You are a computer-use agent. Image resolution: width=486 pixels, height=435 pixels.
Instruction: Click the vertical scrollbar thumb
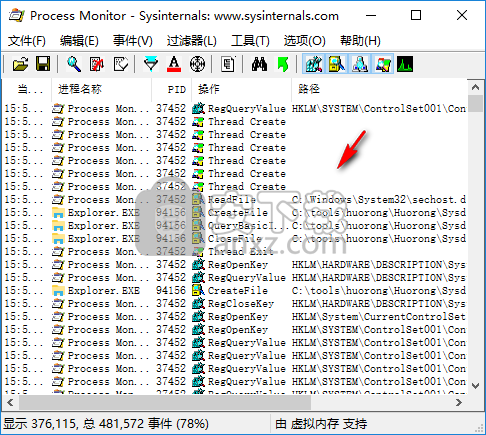click(475, 104)
